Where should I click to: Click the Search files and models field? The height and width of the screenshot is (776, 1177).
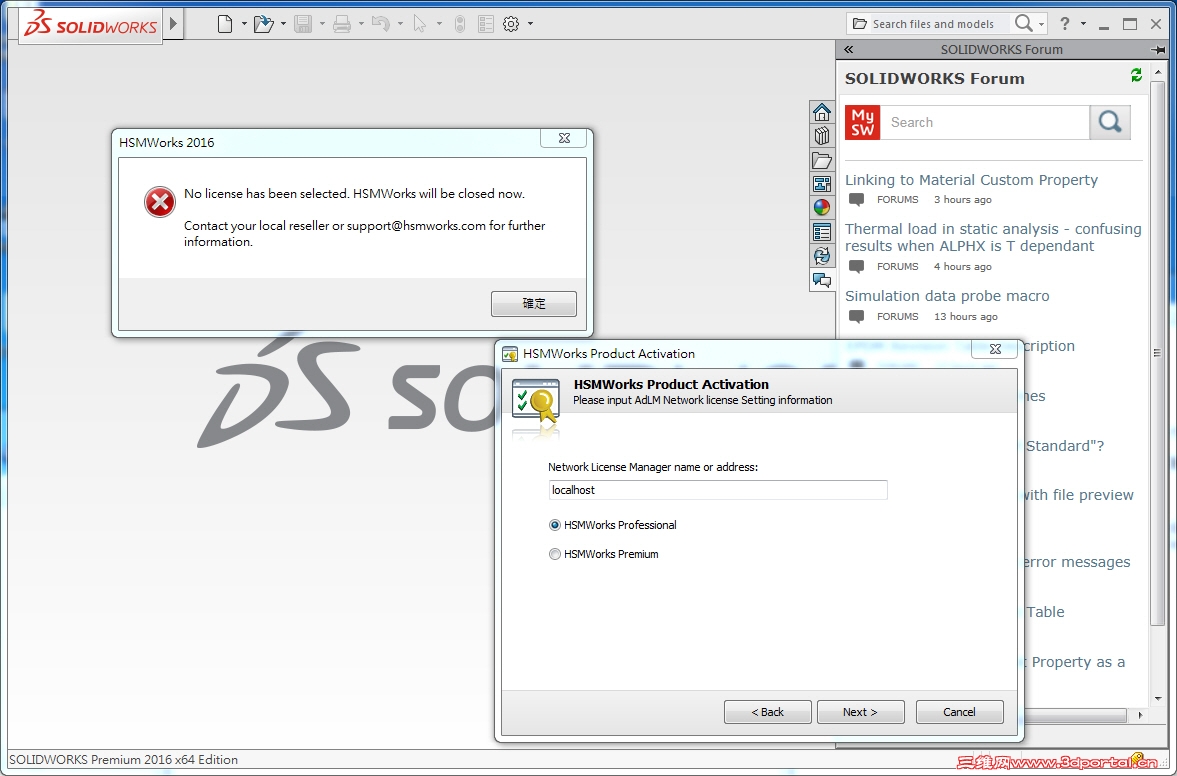933,24
